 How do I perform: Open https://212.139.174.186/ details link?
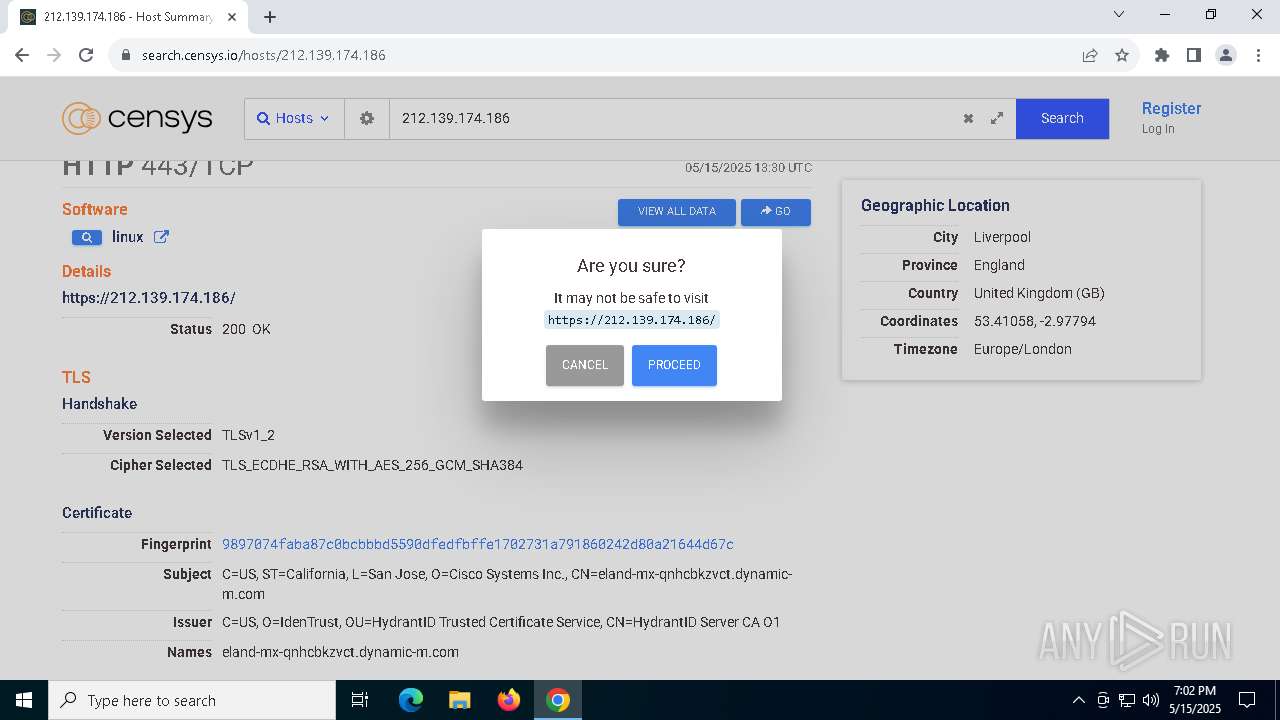[149, 298]
